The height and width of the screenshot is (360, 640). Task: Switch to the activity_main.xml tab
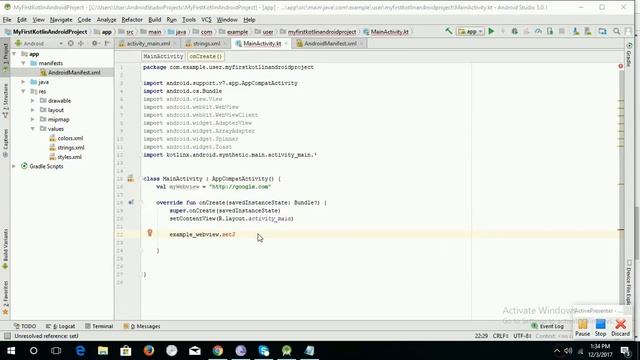148,43
